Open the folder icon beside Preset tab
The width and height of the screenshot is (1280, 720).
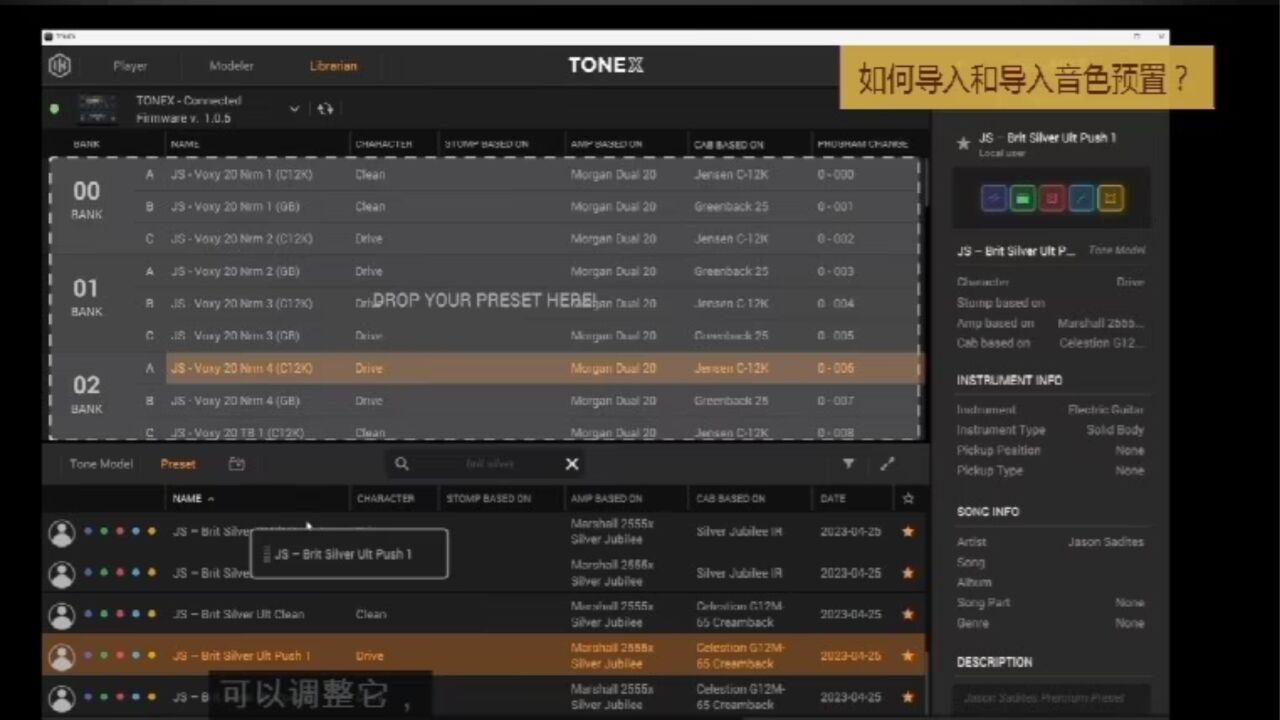pyautogui.click(x=236, y=464)
